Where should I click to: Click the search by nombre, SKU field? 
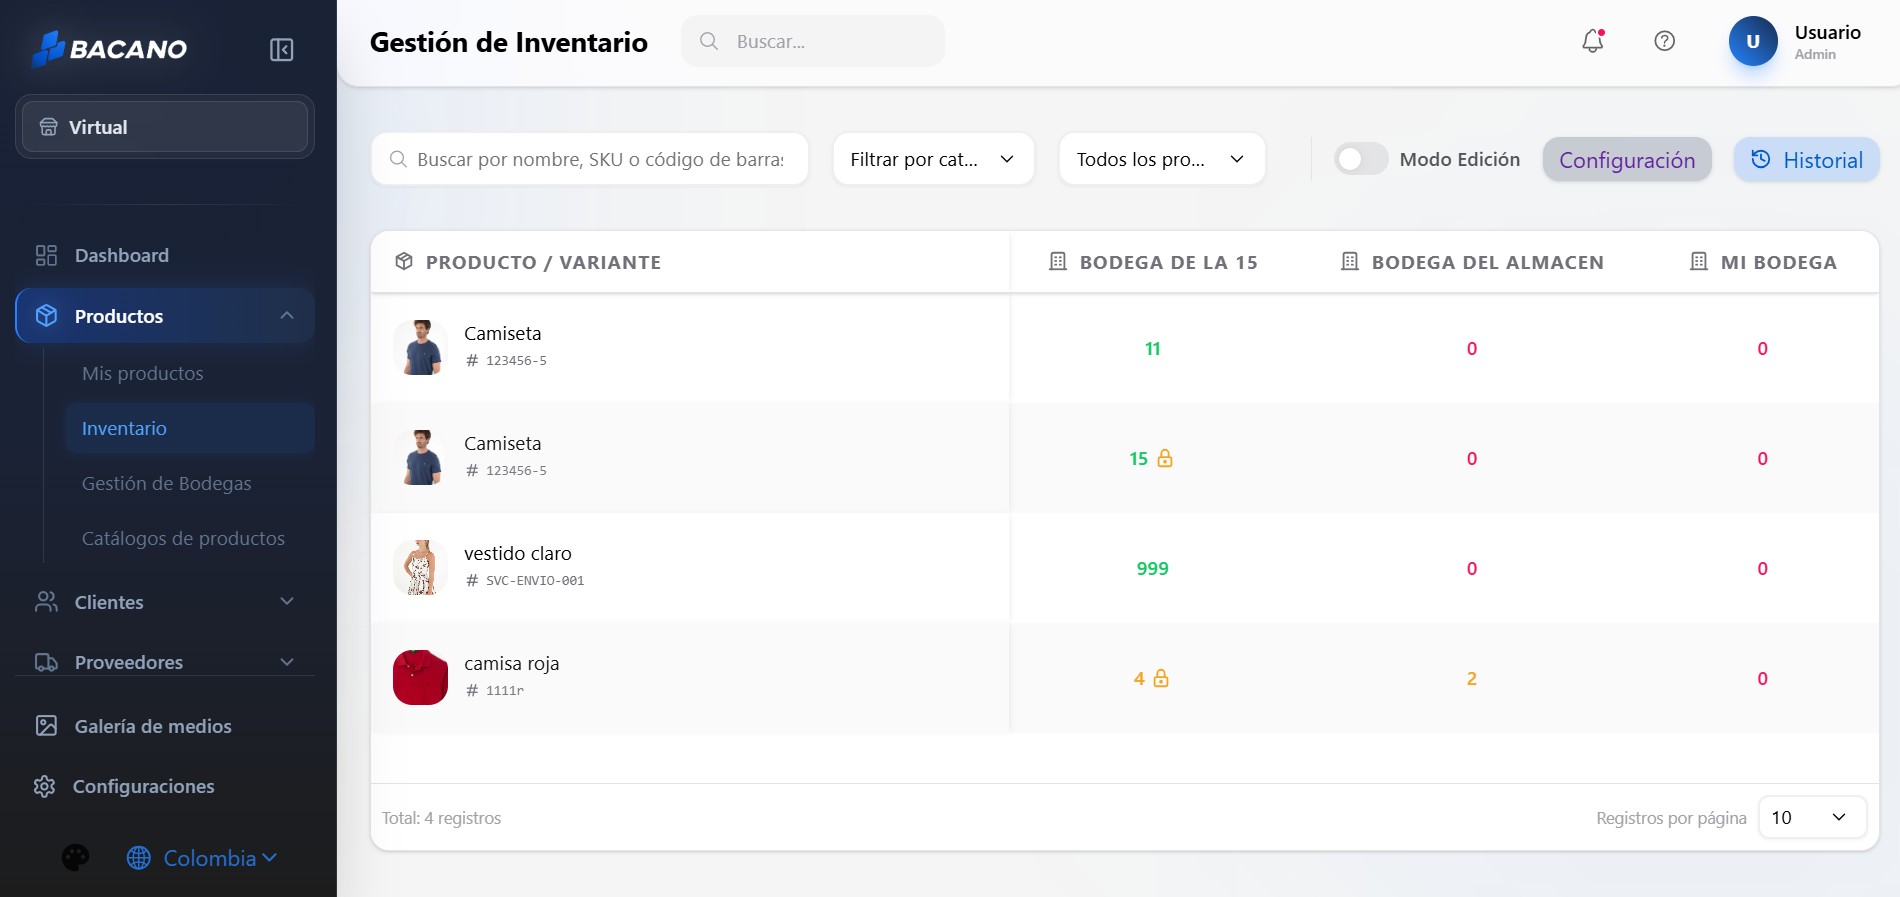590,159
